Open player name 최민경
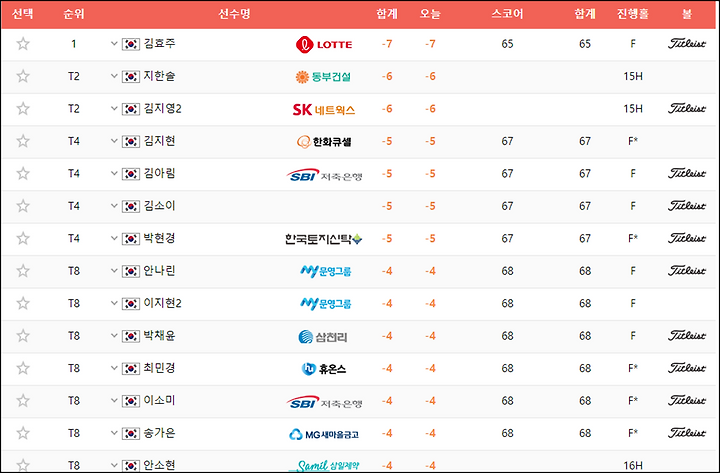 point(159,368)
